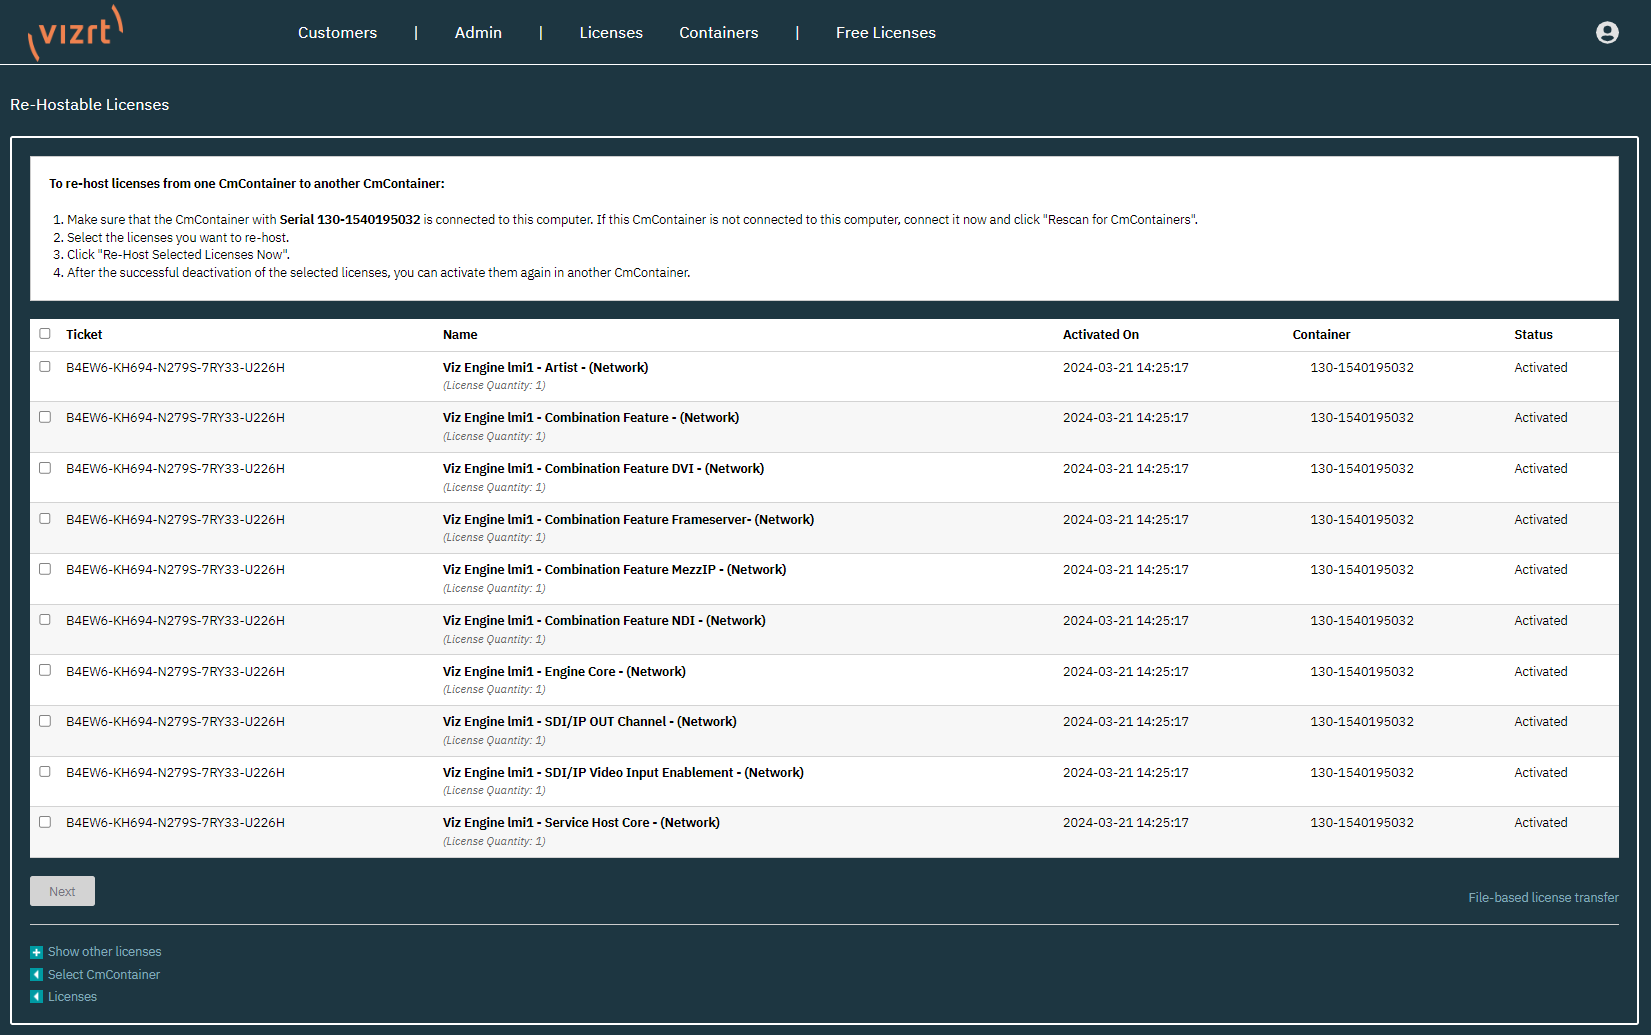
Task: Click the back arrow icon beside Licenses
Action: 37,997
